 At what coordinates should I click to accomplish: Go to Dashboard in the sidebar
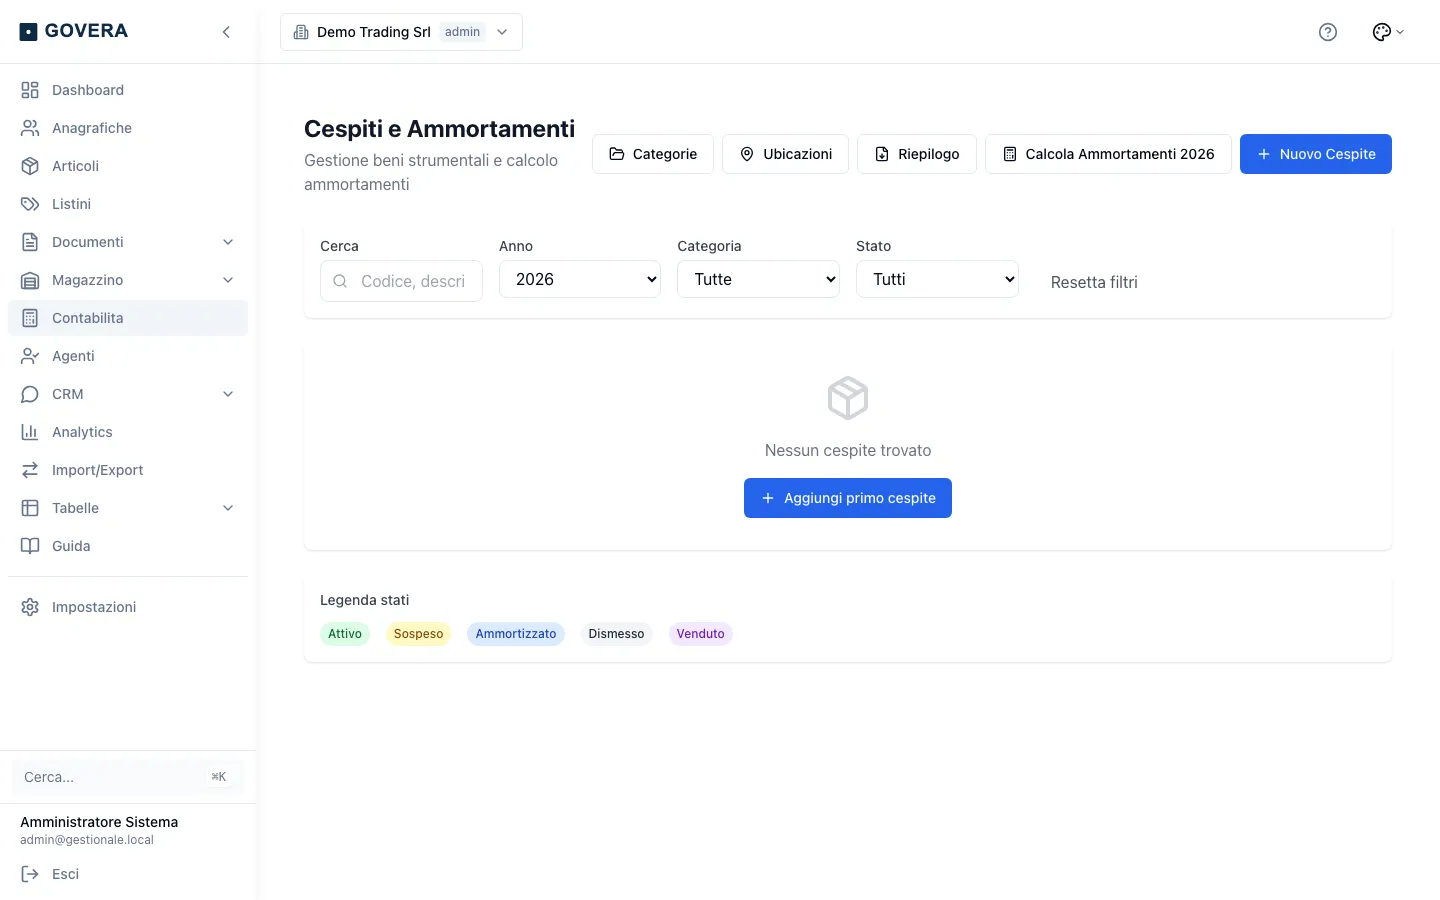pos(128,90)
